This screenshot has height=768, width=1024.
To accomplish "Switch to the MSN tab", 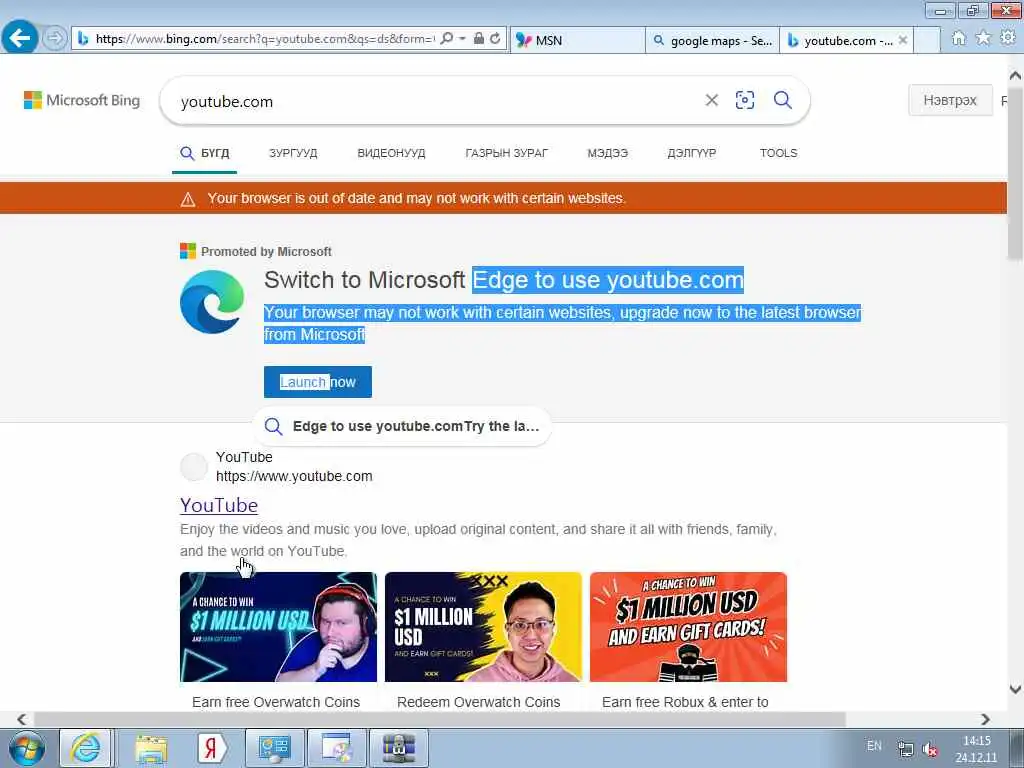I will click(577, 40).
